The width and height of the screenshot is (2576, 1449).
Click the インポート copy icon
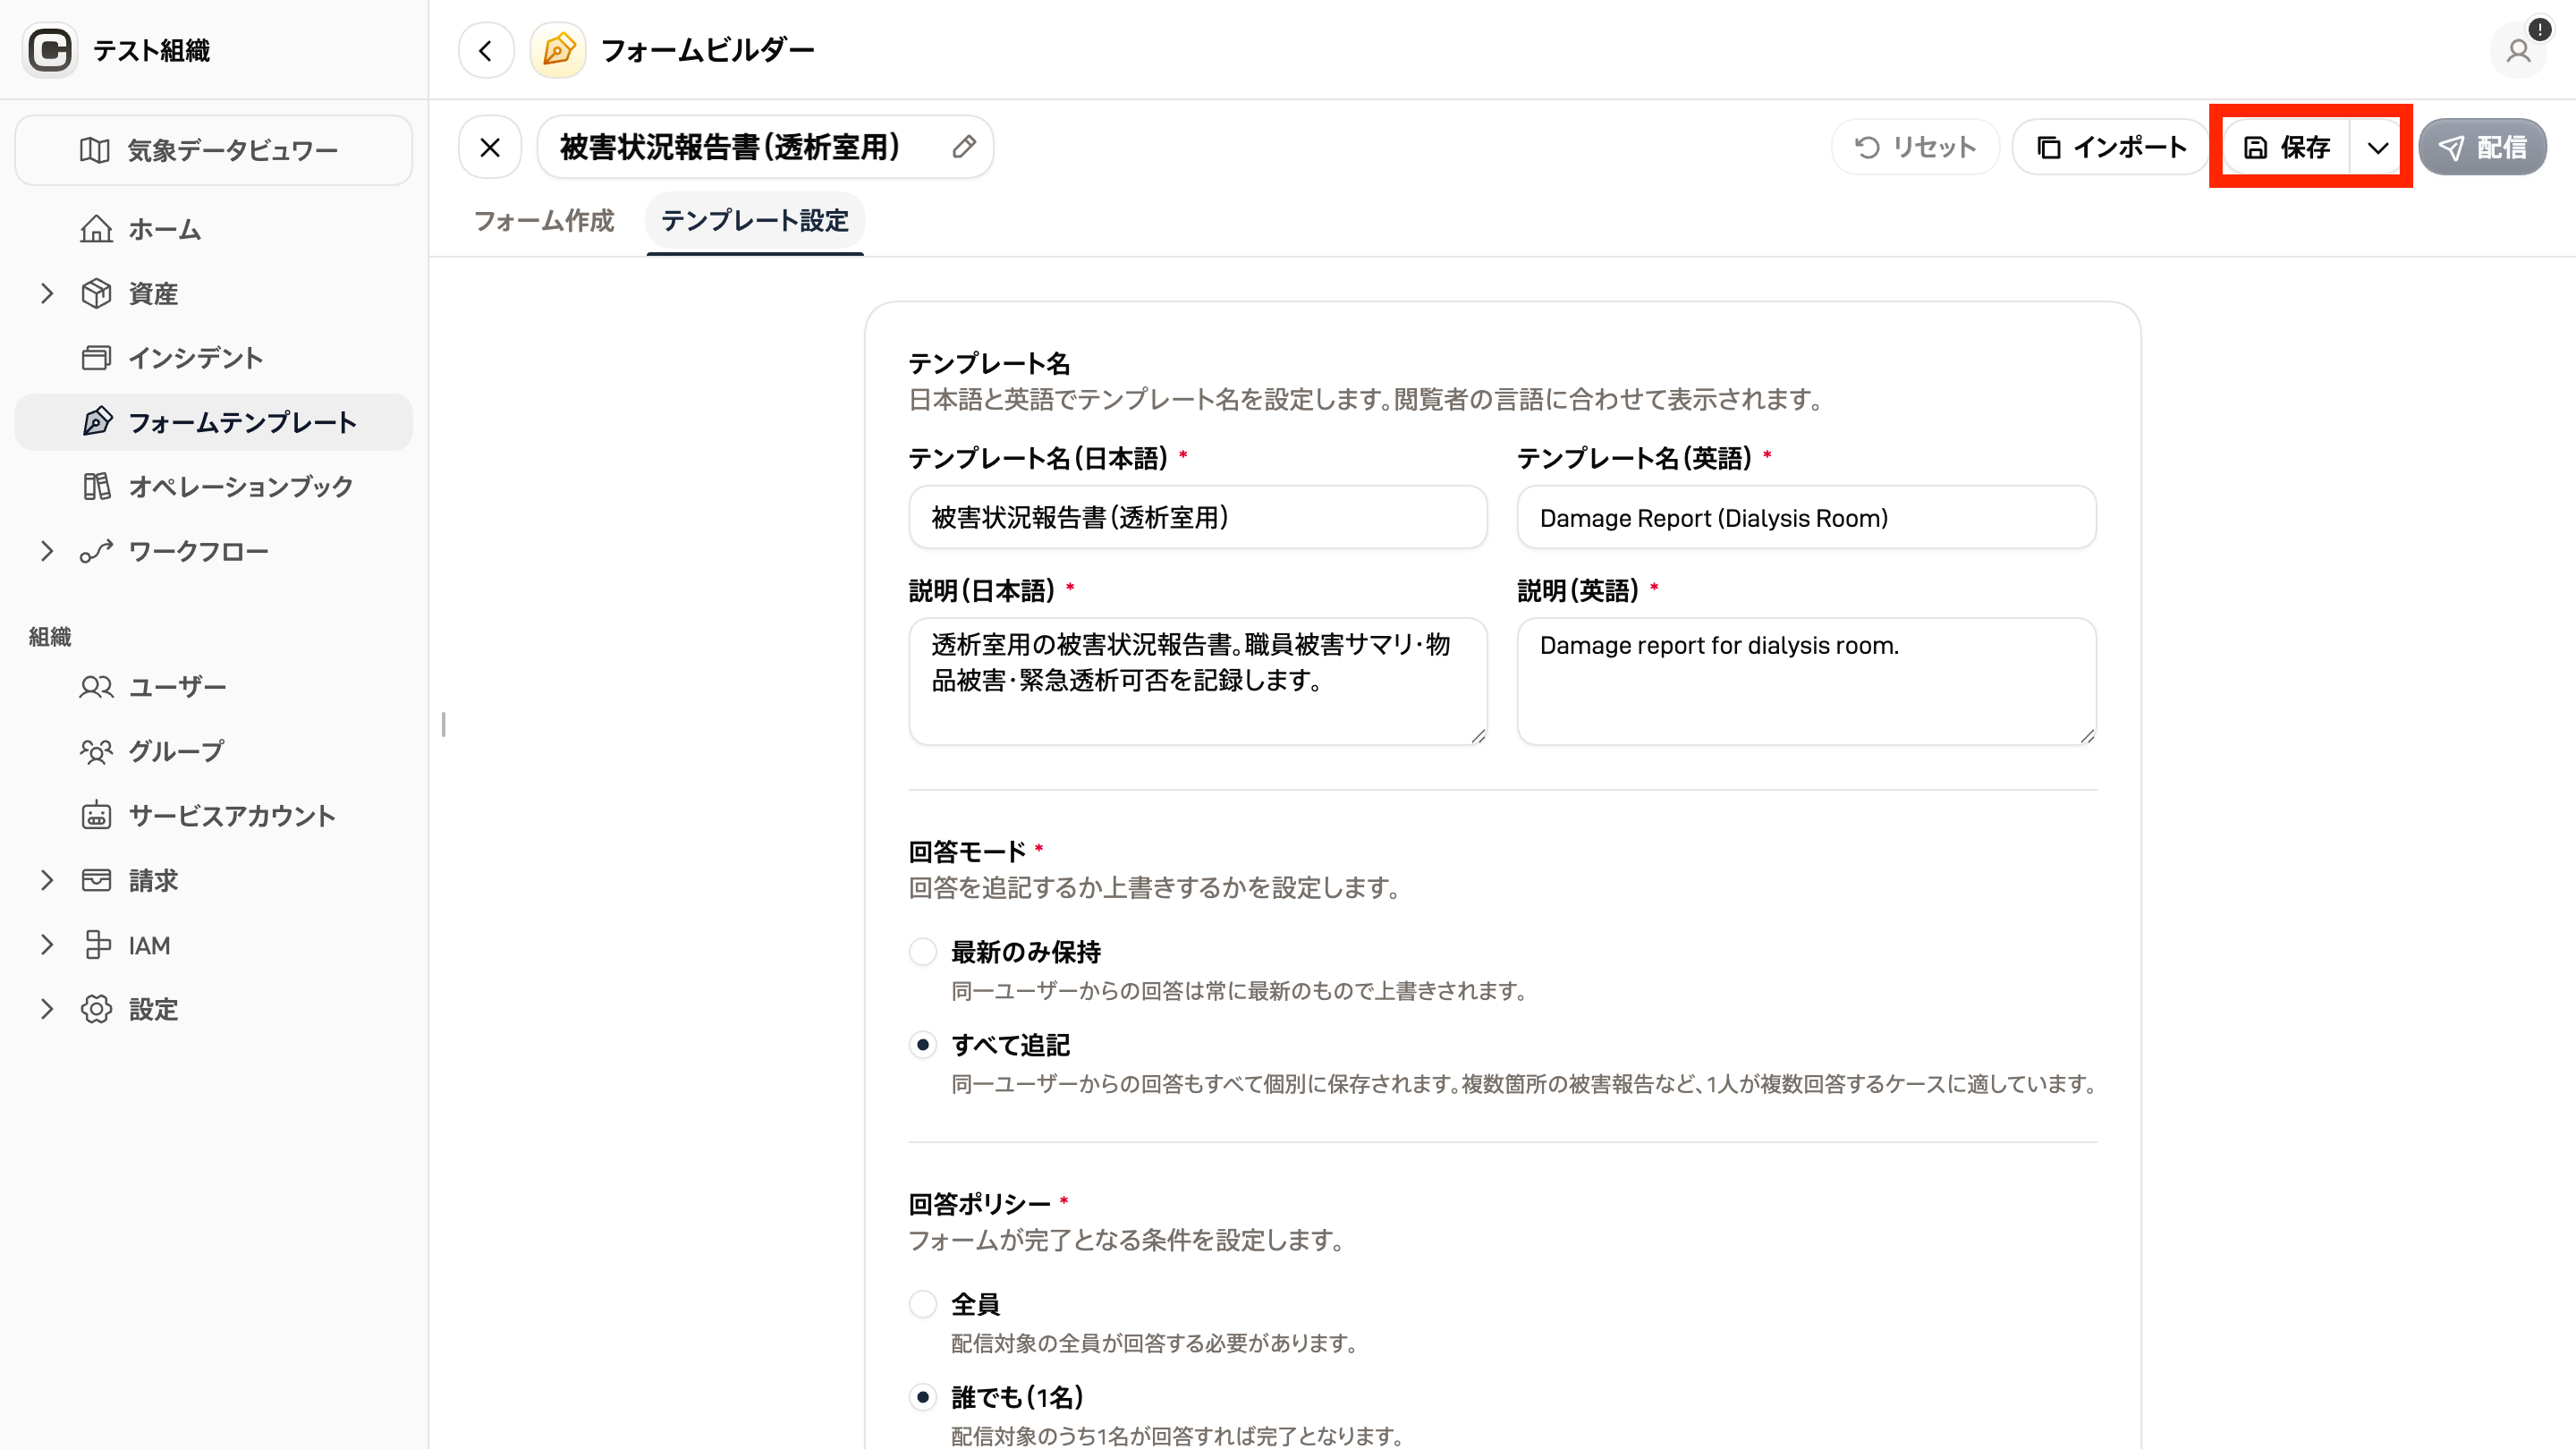[x=2048, y=147]
